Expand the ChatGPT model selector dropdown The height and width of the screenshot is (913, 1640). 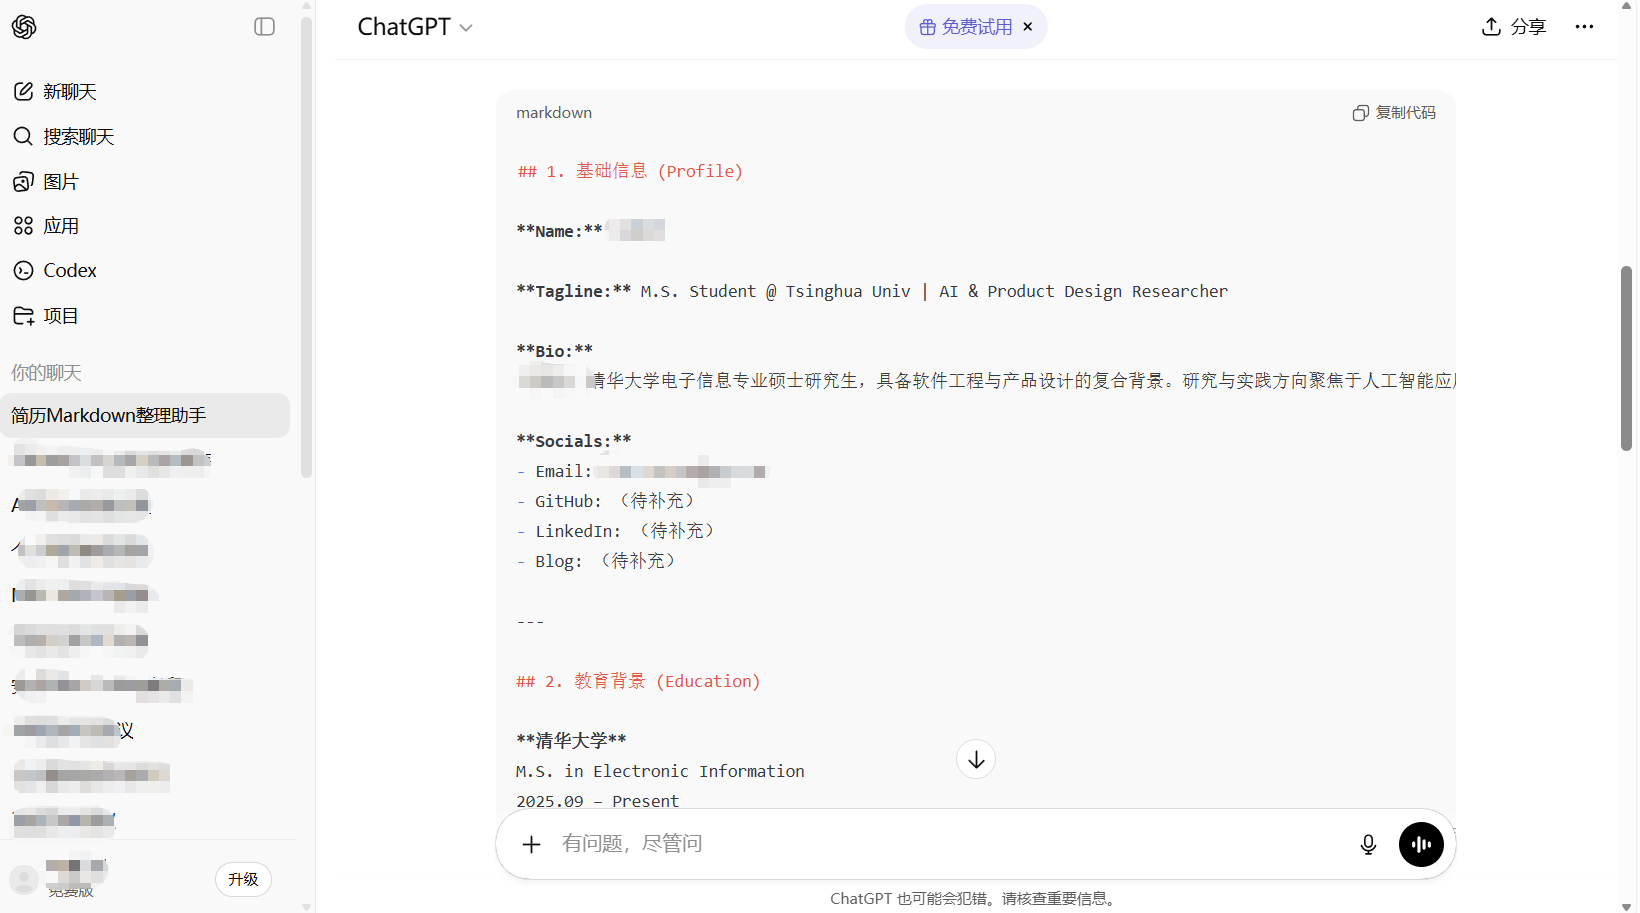click(x=415, y=27)
